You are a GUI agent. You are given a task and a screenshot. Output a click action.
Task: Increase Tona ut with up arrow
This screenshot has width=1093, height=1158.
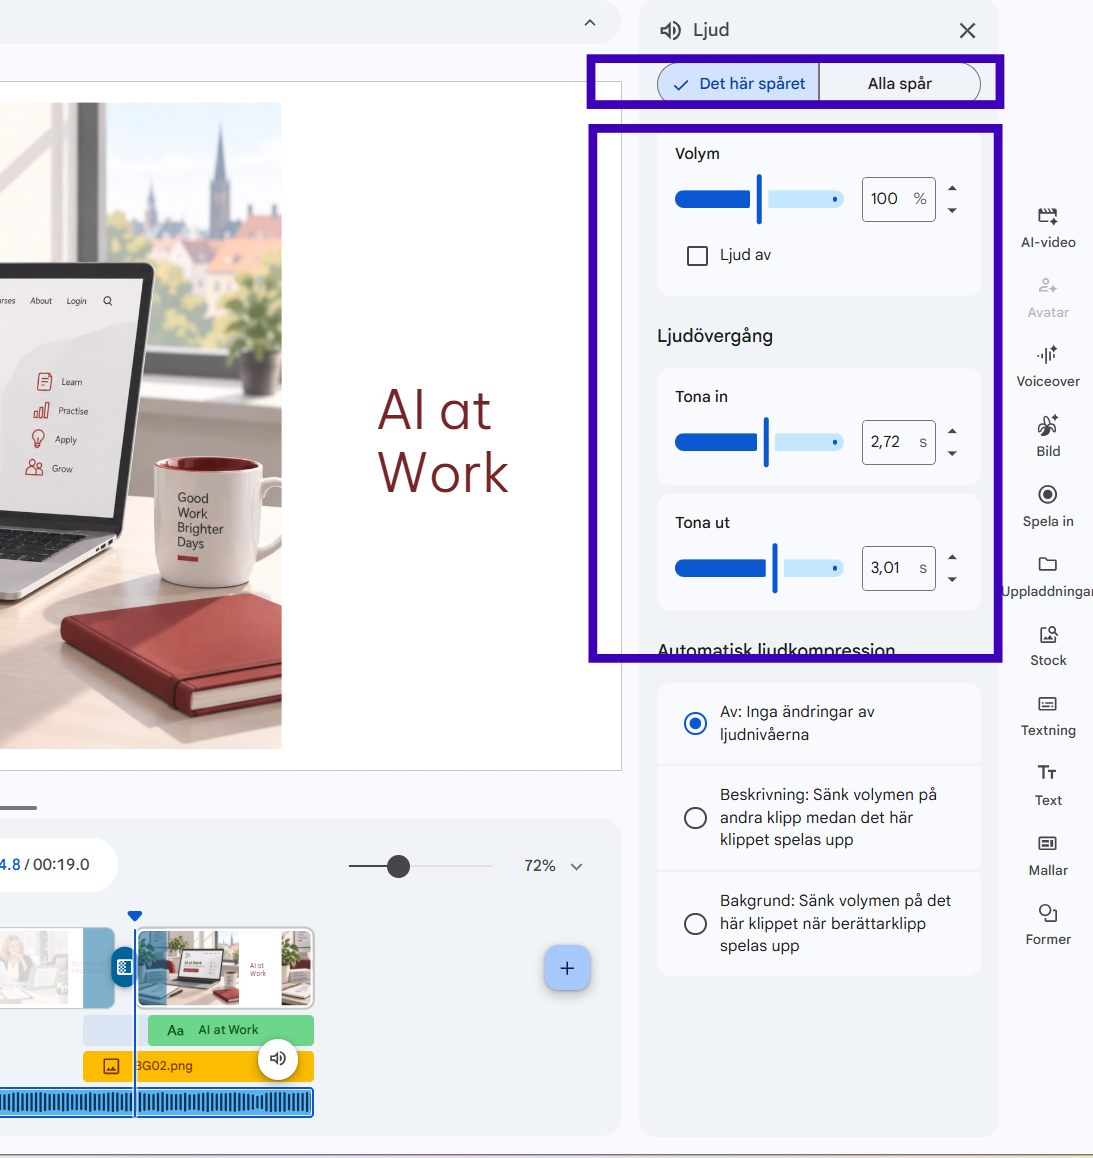coord(953,557)
